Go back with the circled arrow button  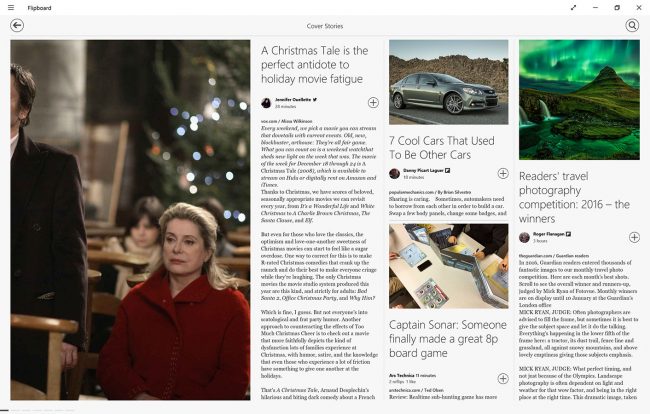[x=17, y=25]
